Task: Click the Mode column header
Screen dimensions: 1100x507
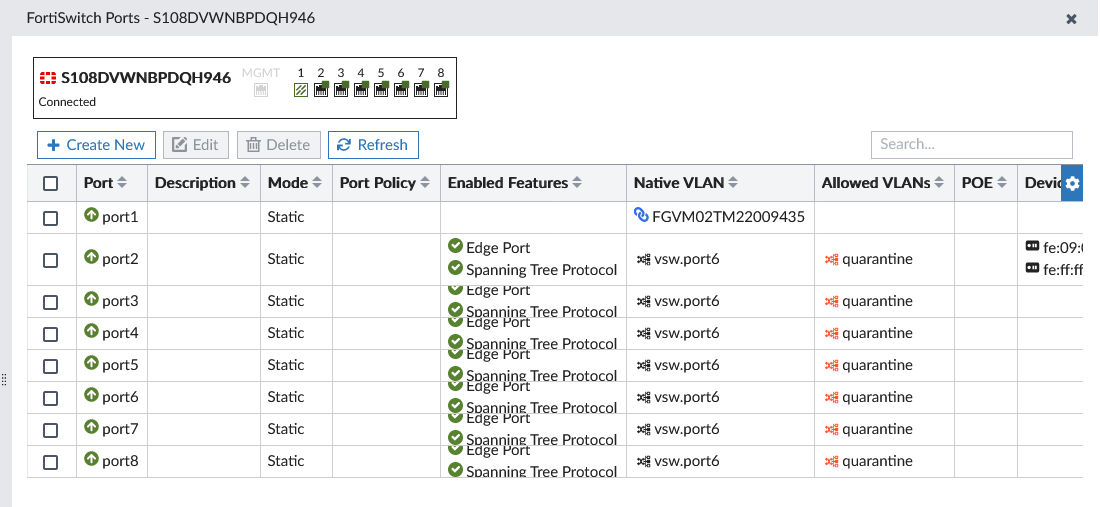Action: pos(295,183)
